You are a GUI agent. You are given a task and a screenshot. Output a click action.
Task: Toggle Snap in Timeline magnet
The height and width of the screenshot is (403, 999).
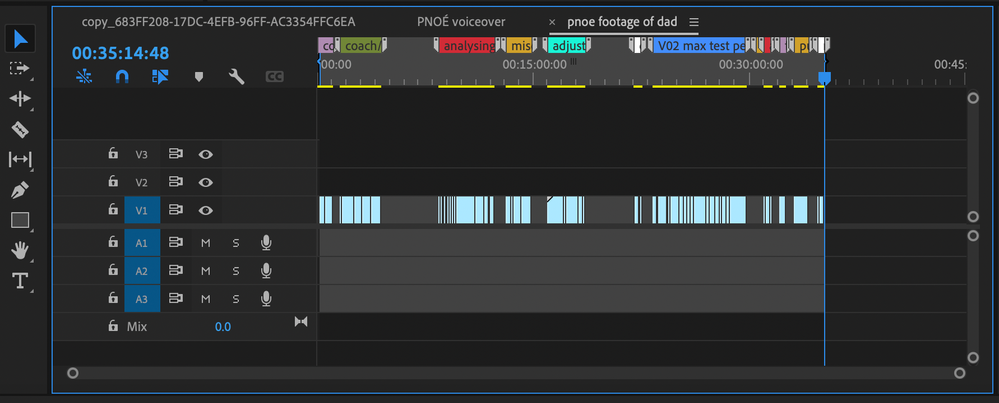tap(122, 76)
